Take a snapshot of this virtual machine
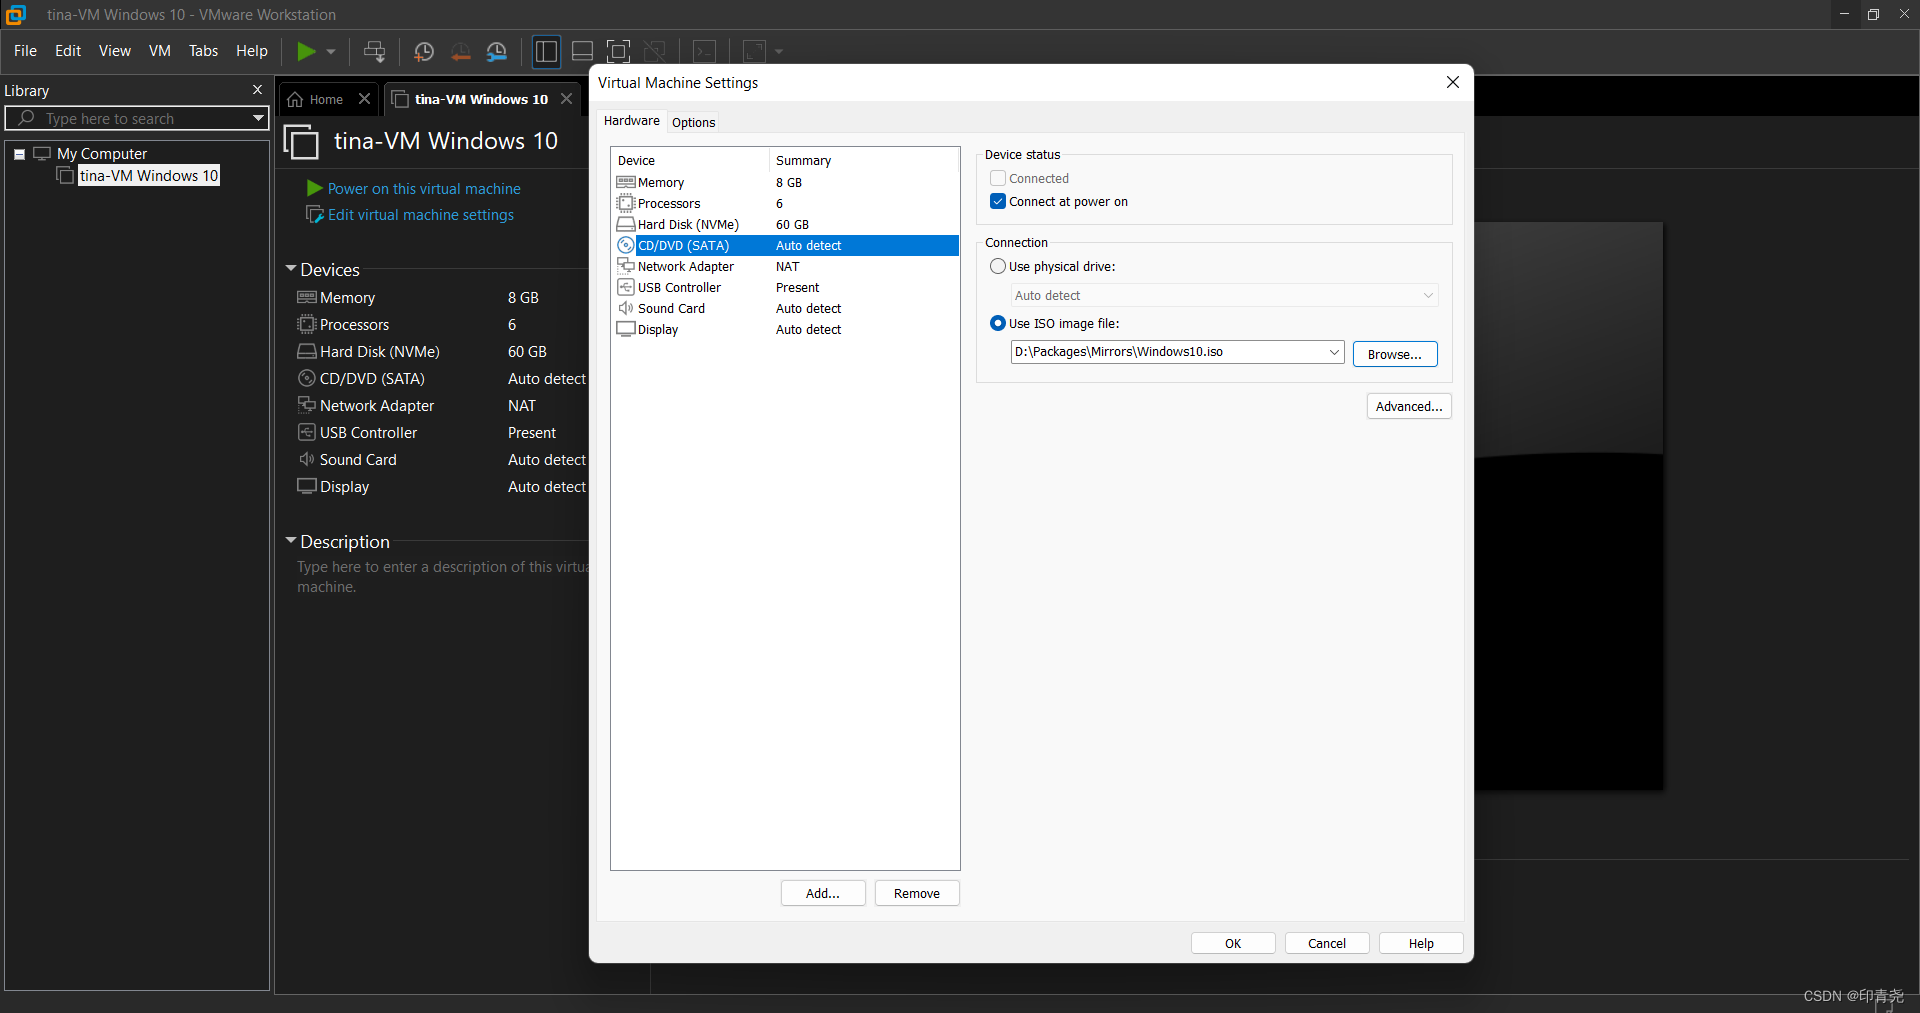The image size is (1920, 1013). [x=424, y=51]
